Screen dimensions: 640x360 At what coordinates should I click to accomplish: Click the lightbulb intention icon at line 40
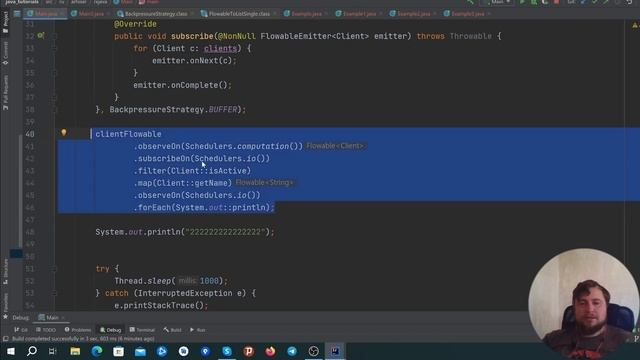64,132
